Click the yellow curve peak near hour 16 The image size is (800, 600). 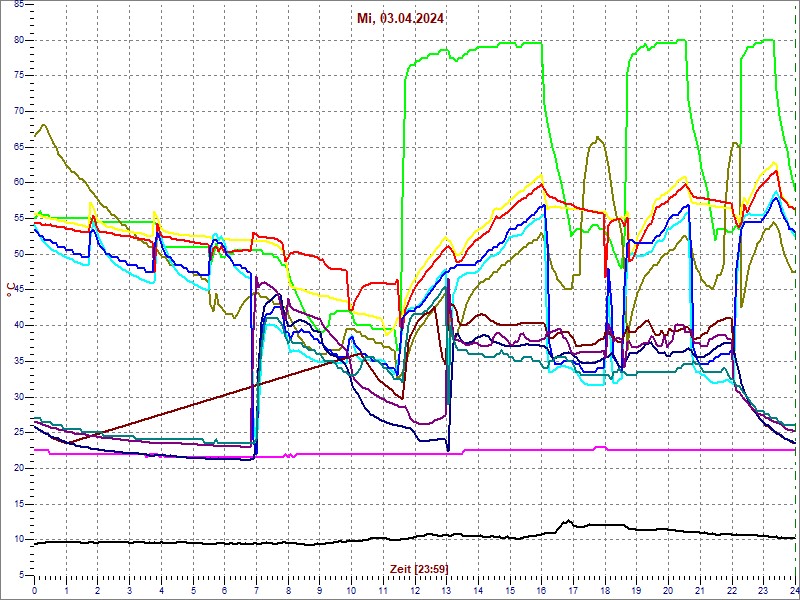pos(540,176)
